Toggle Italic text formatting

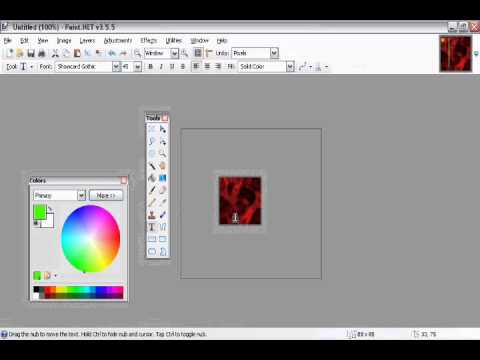(161, 67)
